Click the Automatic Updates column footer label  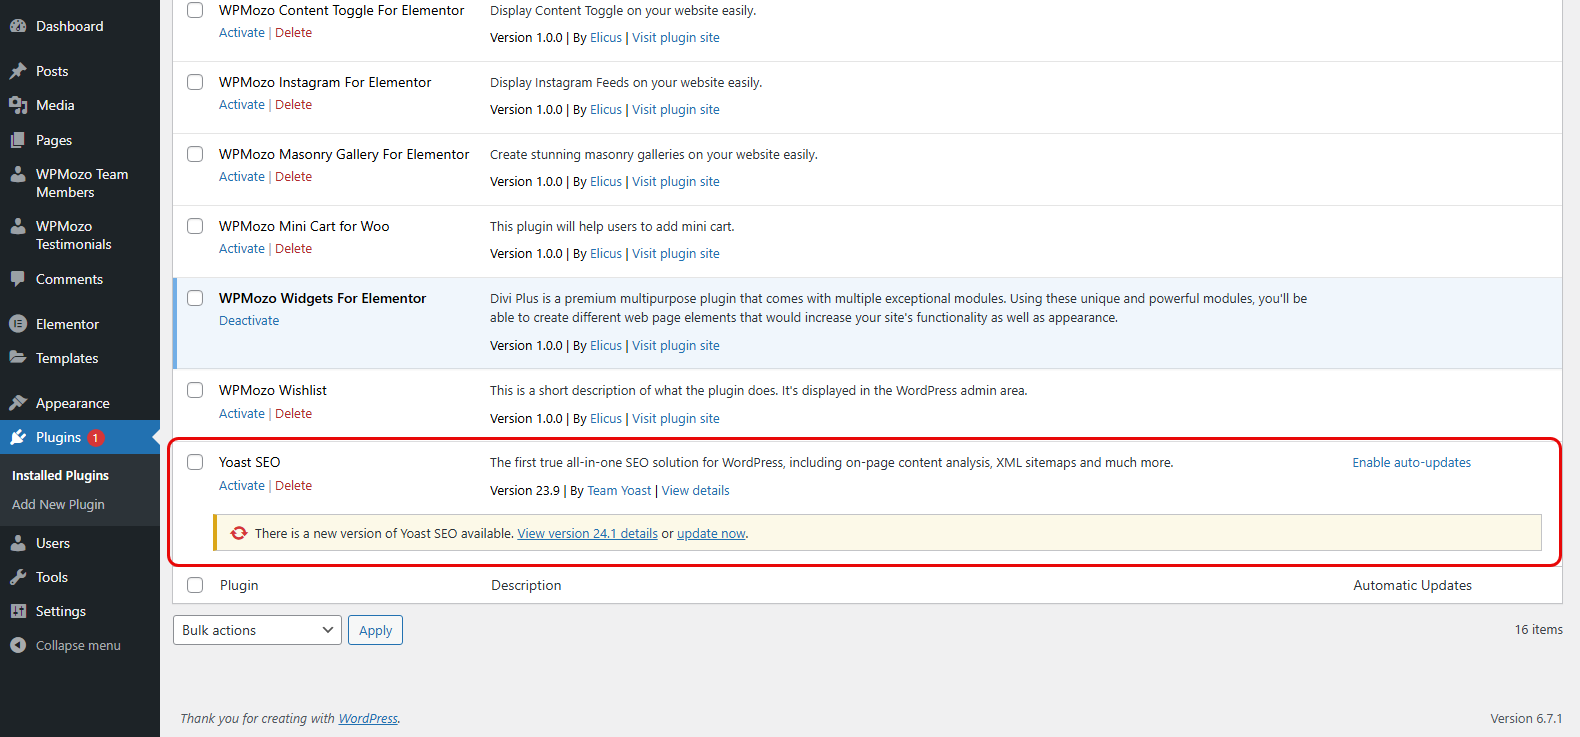click(1412, 585)
